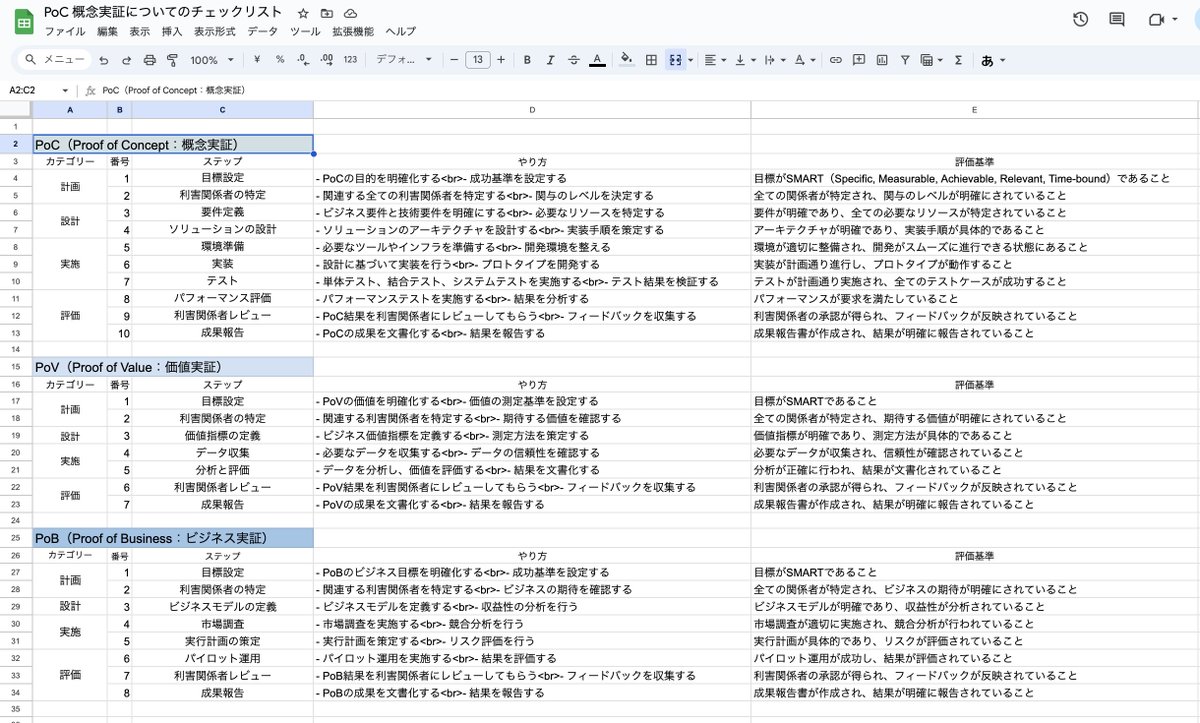Toggle create a filter
Screen dimensions: 1200x723
click(905, 60)
